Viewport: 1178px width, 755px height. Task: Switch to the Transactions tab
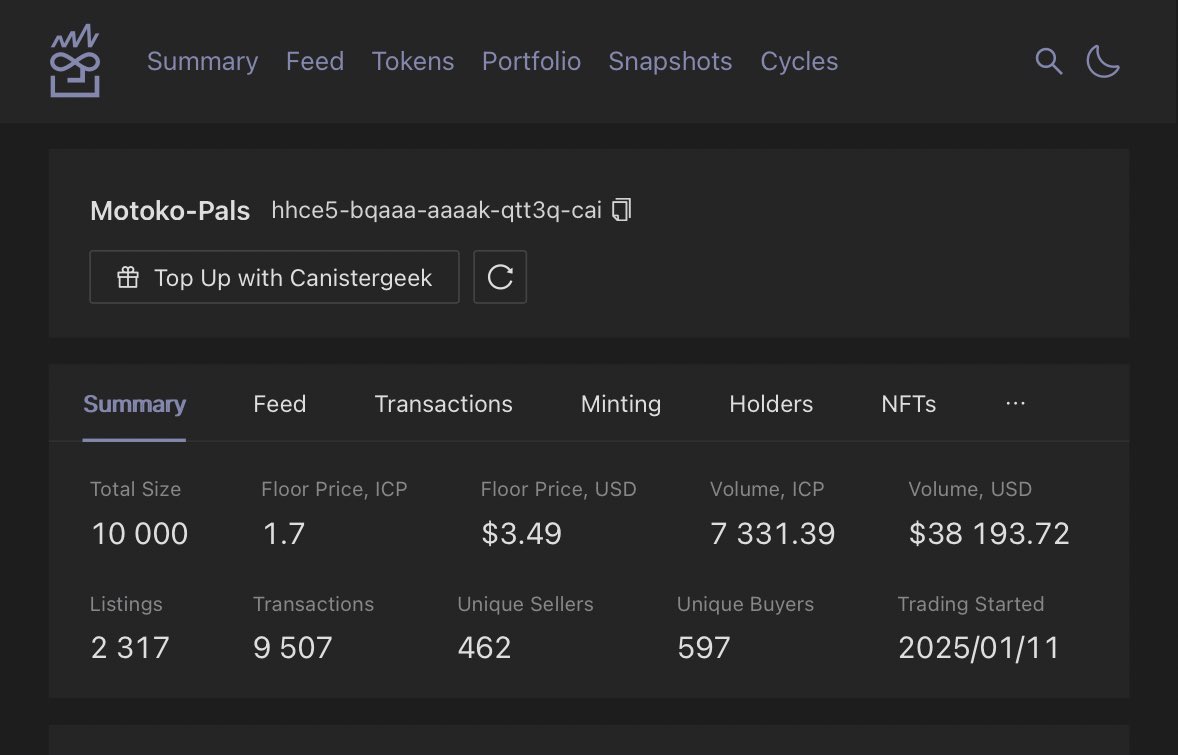(x=443, y=404)
